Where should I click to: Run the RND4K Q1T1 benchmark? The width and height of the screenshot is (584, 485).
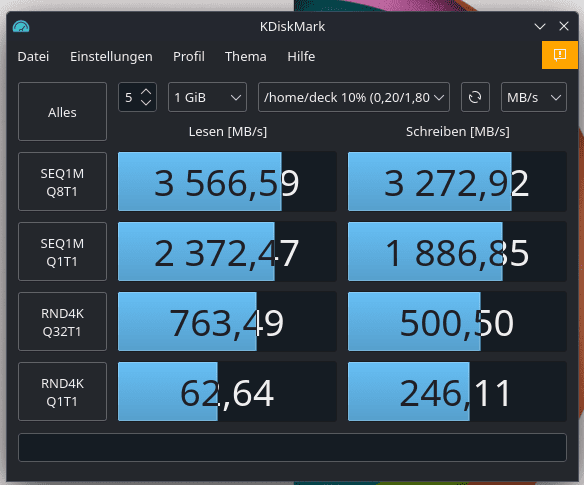(62, 392)
